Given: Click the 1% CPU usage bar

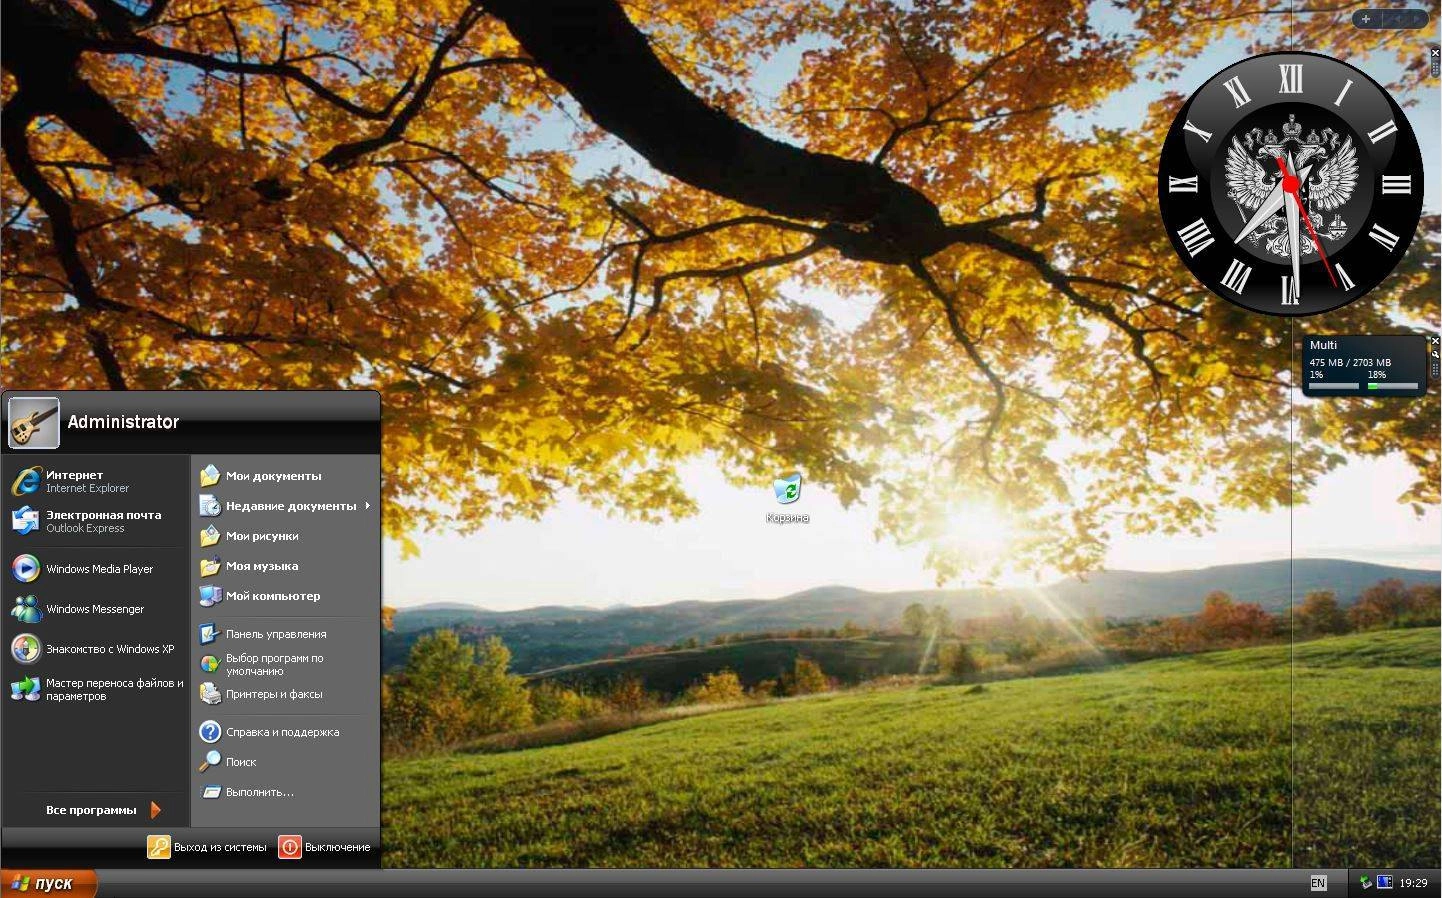Looking at the screenshot, I should (x=1334, y=386).
